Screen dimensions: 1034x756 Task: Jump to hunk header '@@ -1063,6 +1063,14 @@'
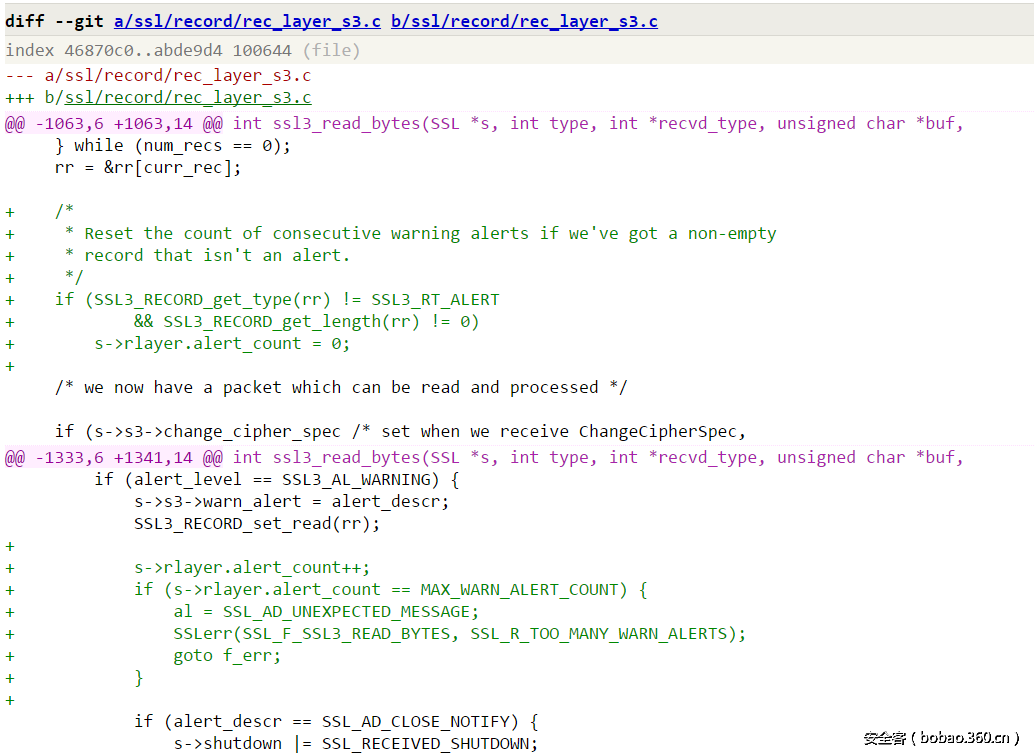click(x=114, y=123)
